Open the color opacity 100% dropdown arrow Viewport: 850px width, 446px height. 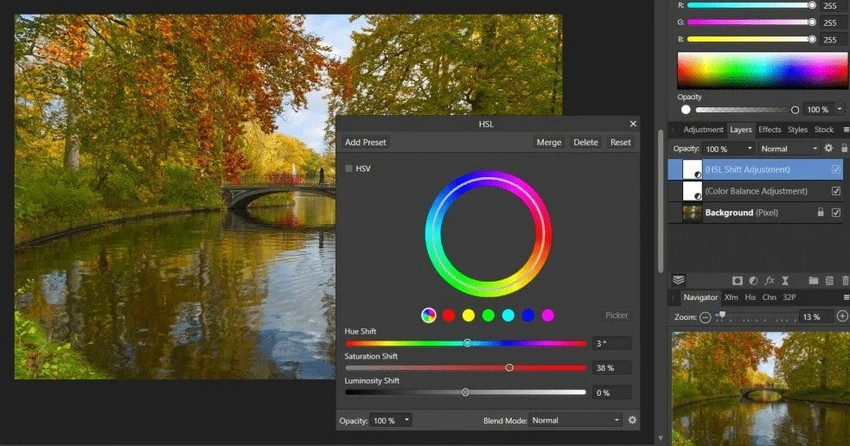click(x=839, y=109)
